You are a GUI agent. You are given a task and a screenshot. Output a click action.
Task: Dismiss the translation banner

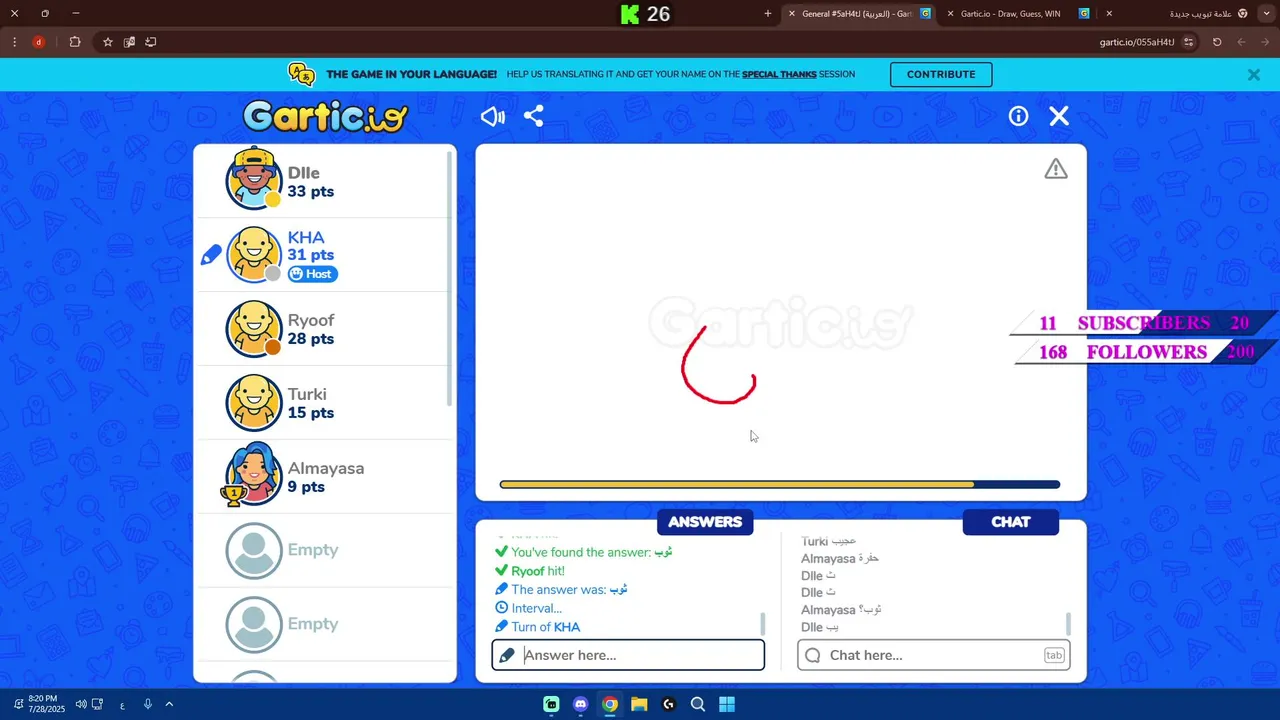click(1254, 75)
